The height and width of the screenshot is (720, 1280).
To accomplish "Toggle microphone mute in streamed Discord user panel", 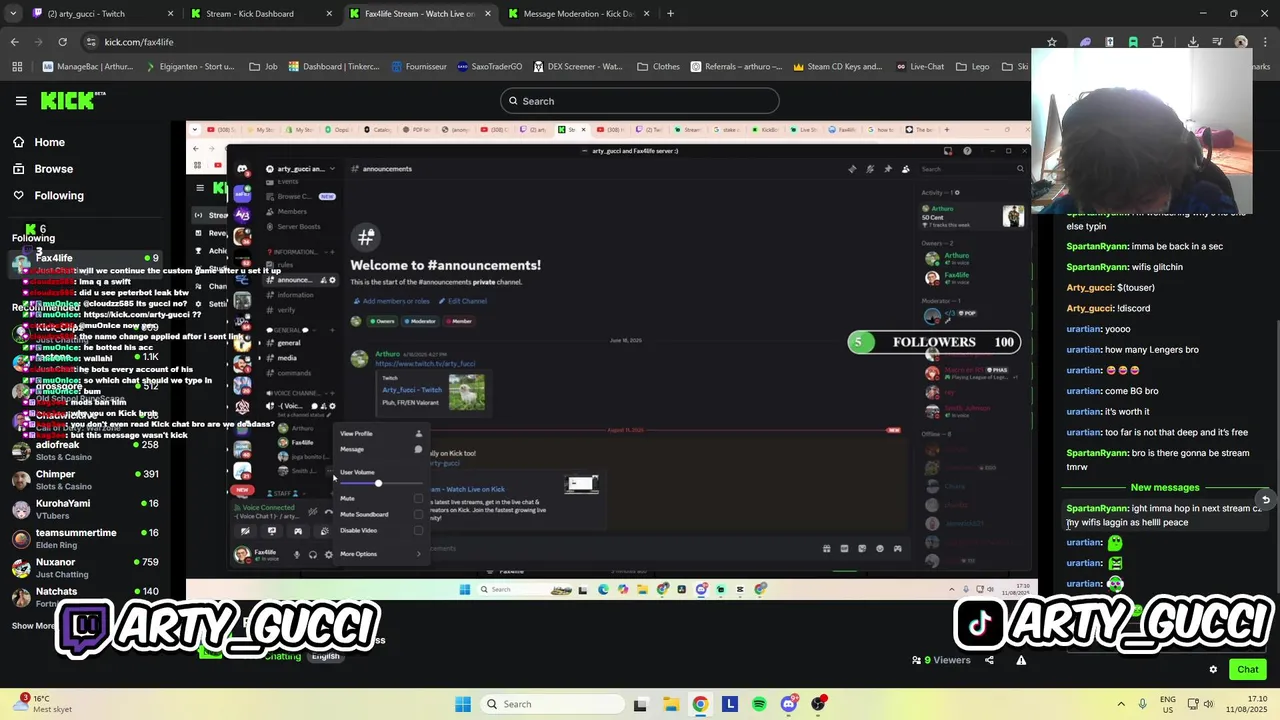I will (296, 554).
